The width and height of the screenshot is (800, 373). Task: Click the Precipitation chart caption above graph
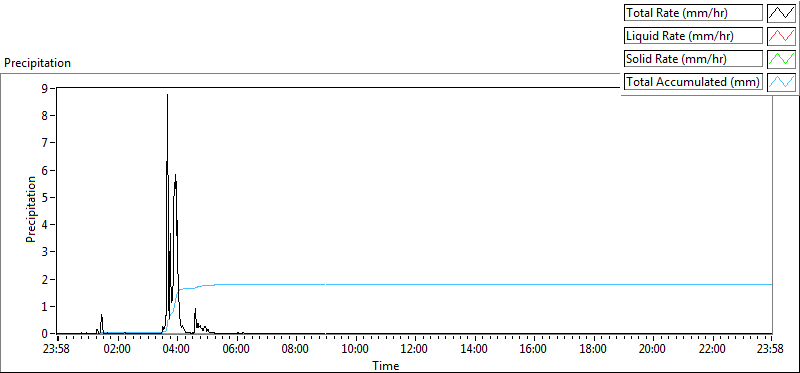38,63
